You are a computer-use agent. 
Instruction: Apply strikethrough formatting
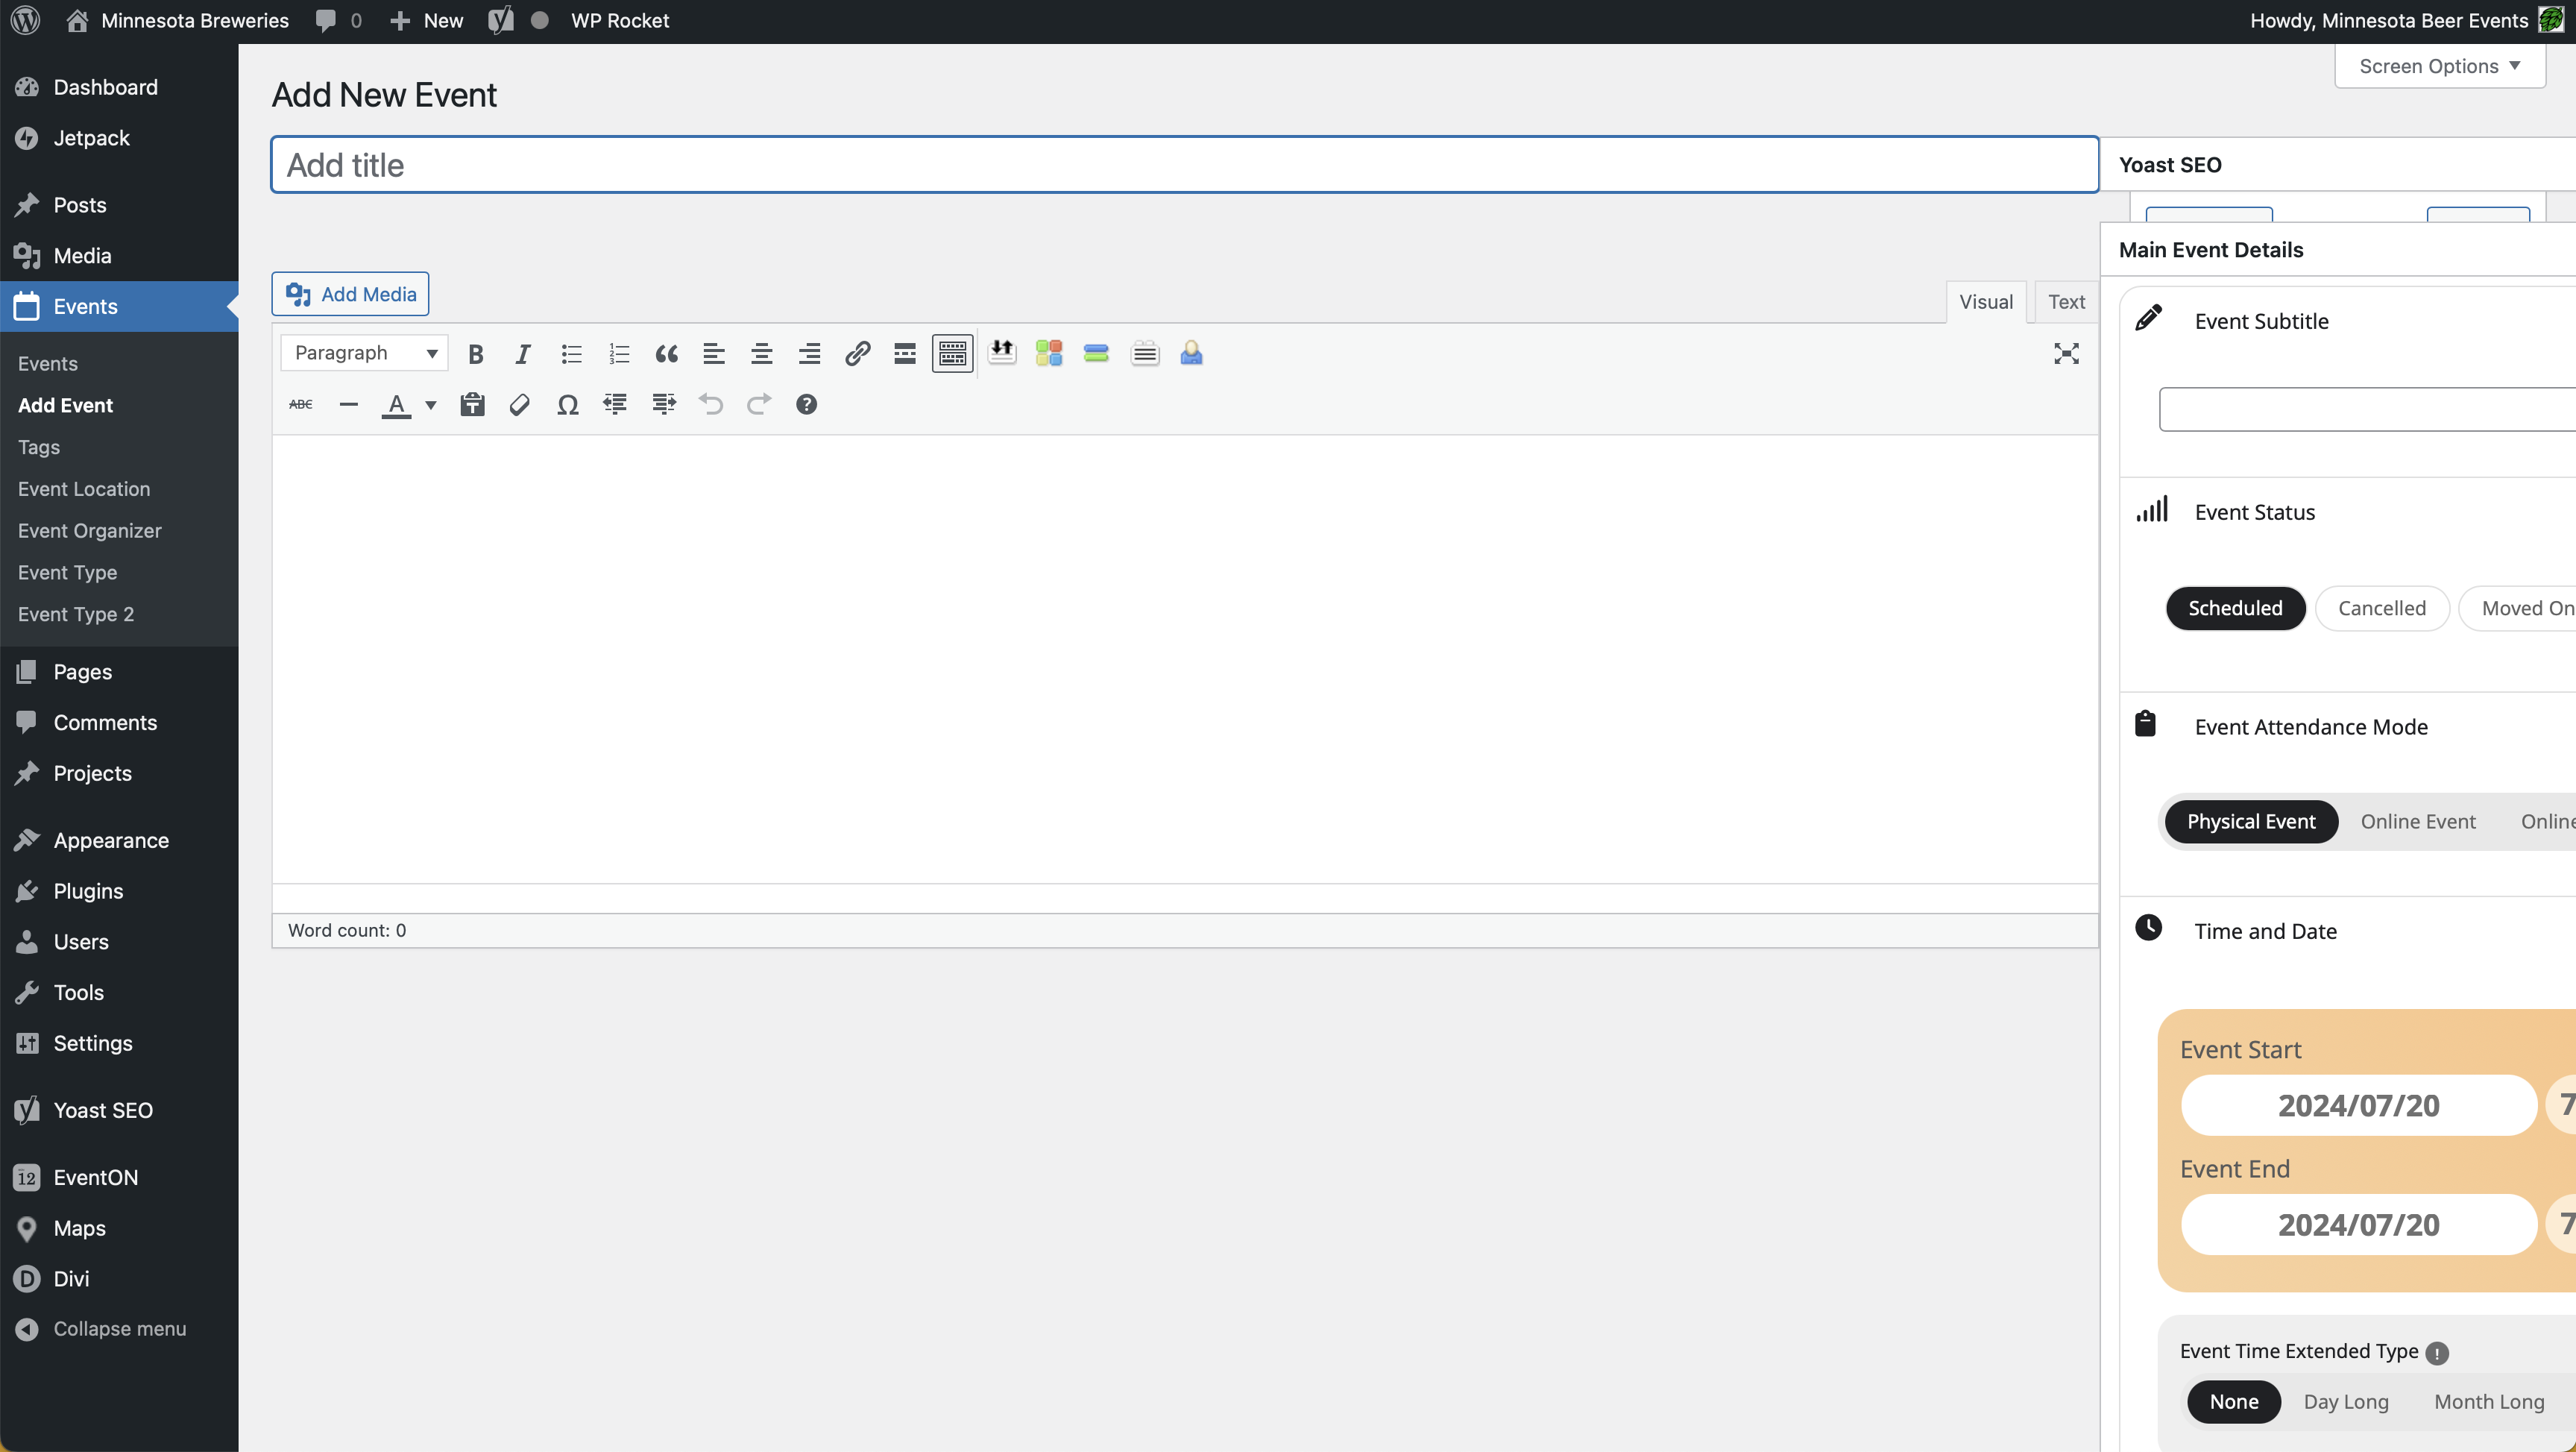301,405
